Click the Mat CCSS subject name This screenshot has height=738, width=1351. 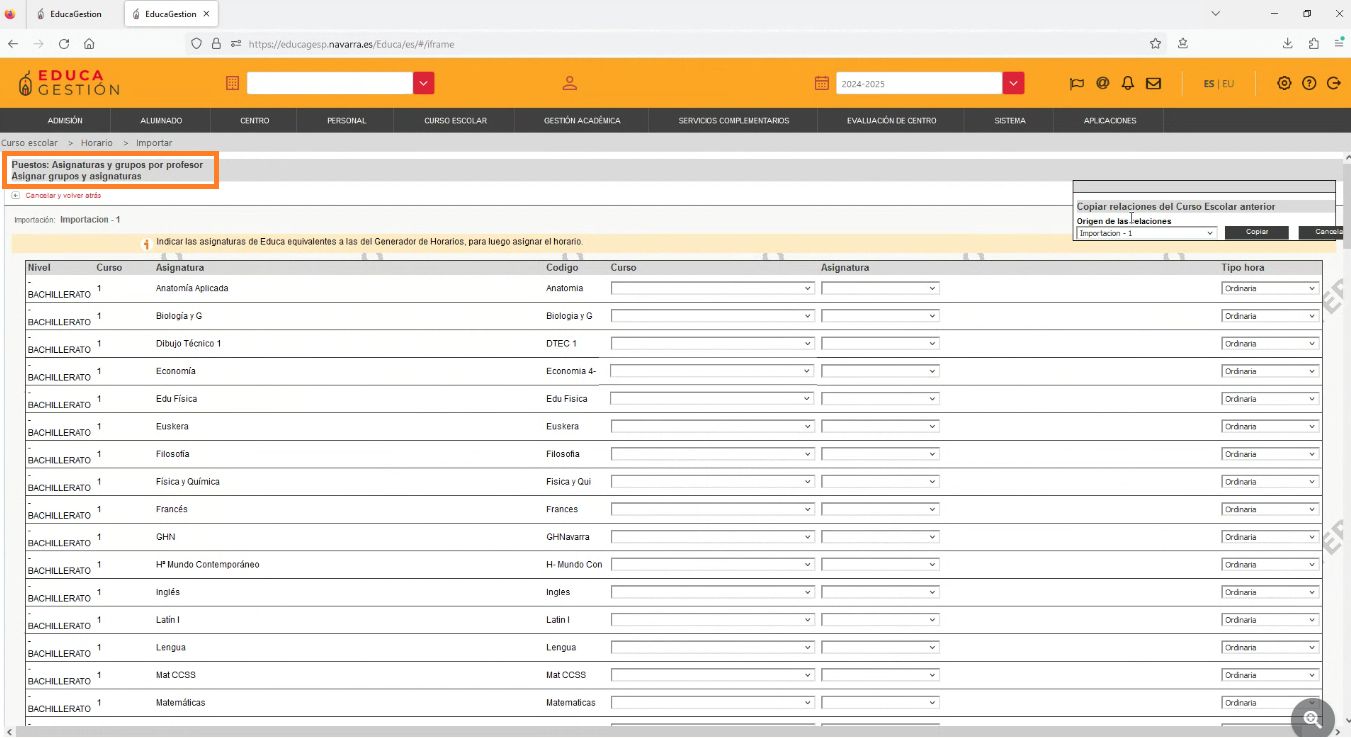[x=176, y=675]
